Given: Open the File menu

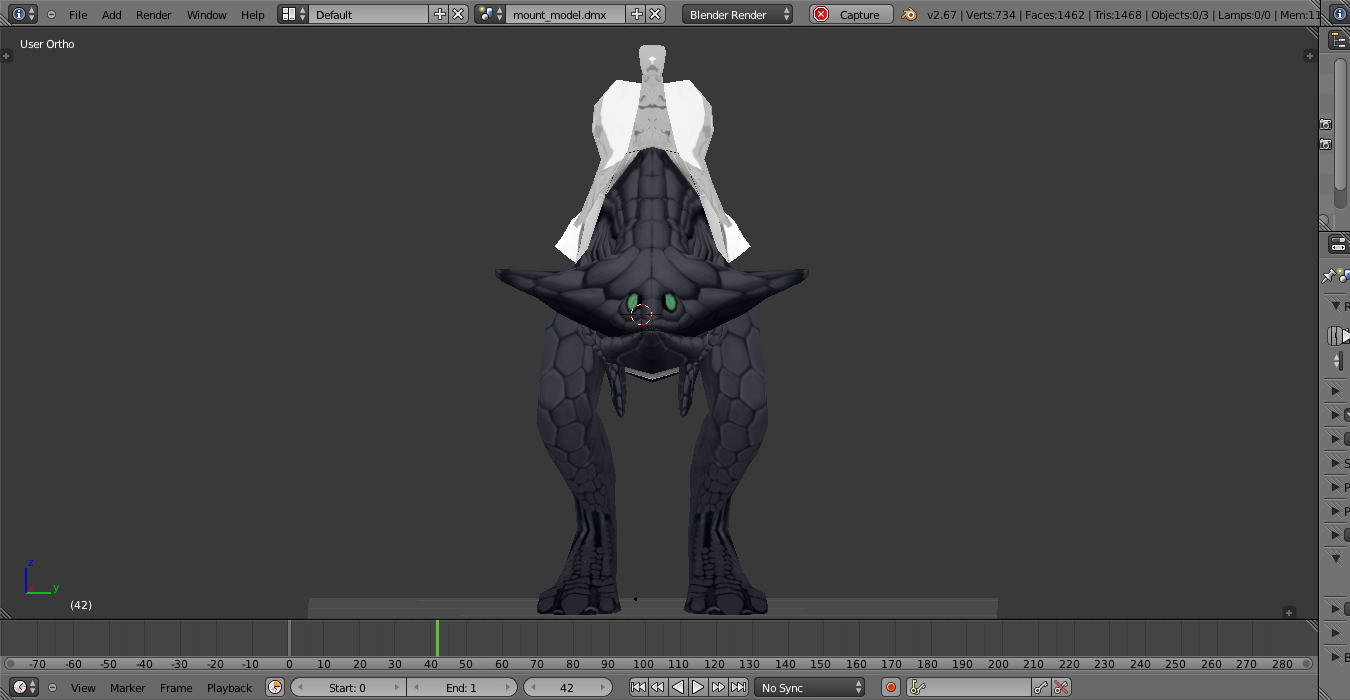Looking at the screenshot, I should 78,15.
